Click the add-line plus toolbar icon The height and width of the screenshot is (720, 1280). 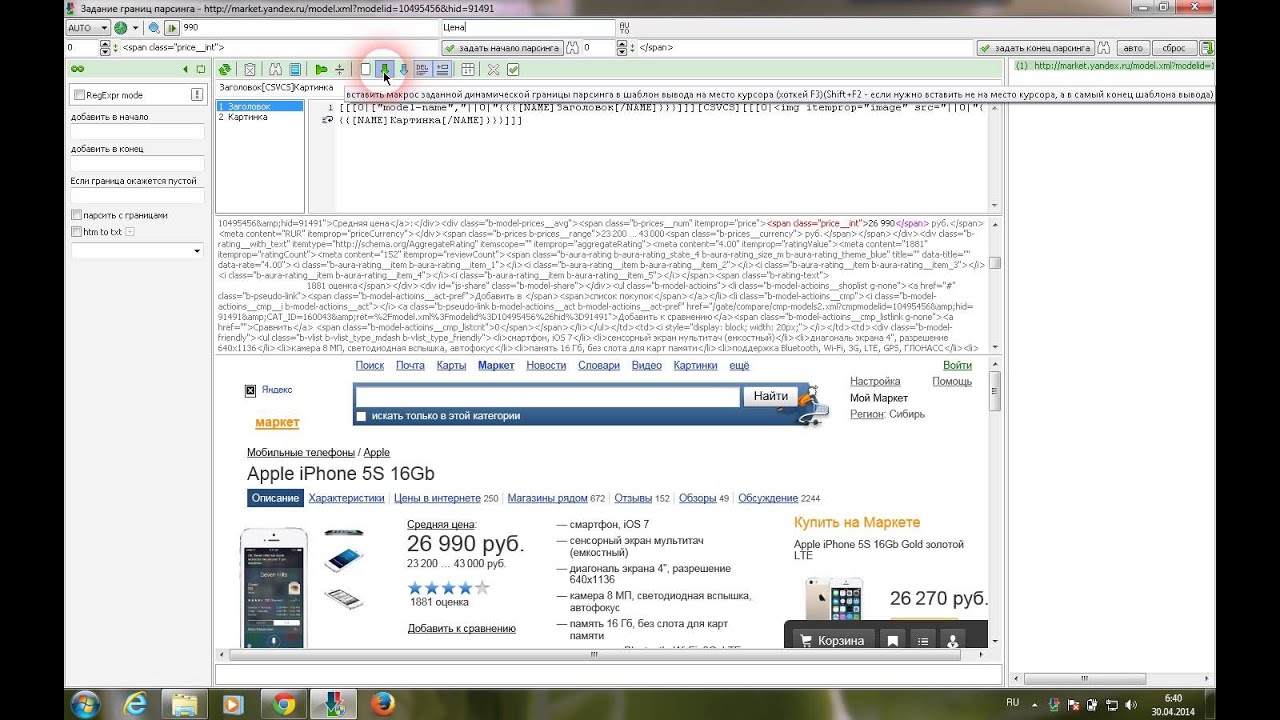(x=442, y=69)
